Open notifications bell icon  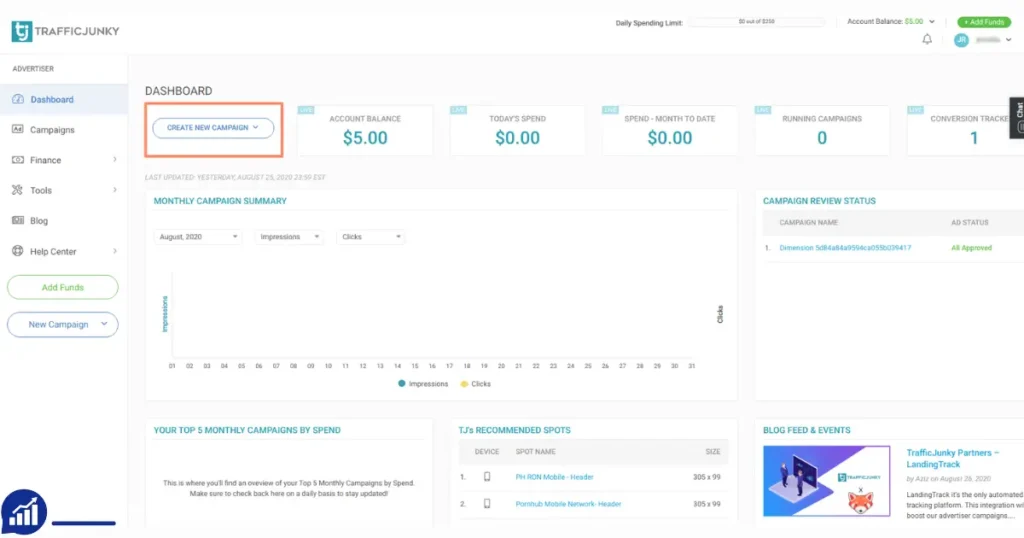927,39
